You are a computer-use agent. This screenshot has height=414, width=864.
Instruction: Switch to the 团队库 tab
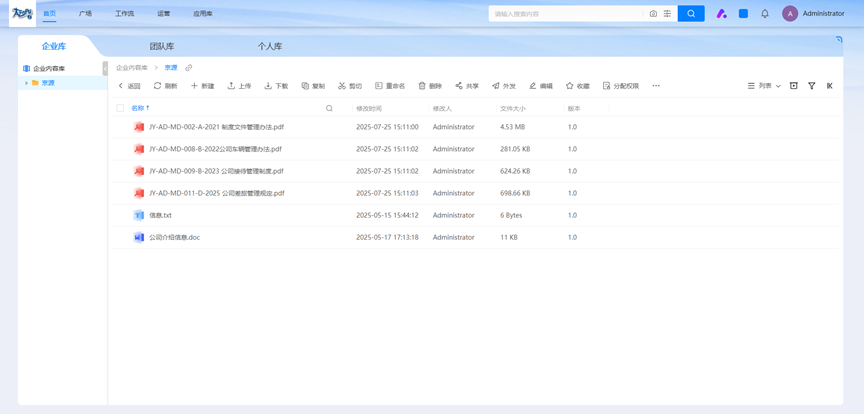click(x=162, y=46)
